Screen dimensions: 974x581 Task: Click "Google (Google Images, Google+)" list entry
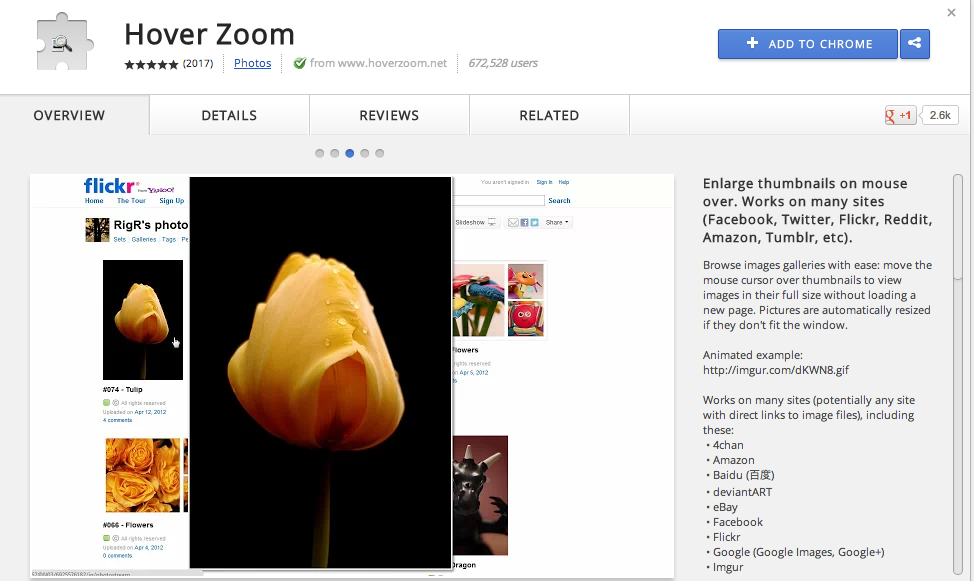[x=799, y=552]
